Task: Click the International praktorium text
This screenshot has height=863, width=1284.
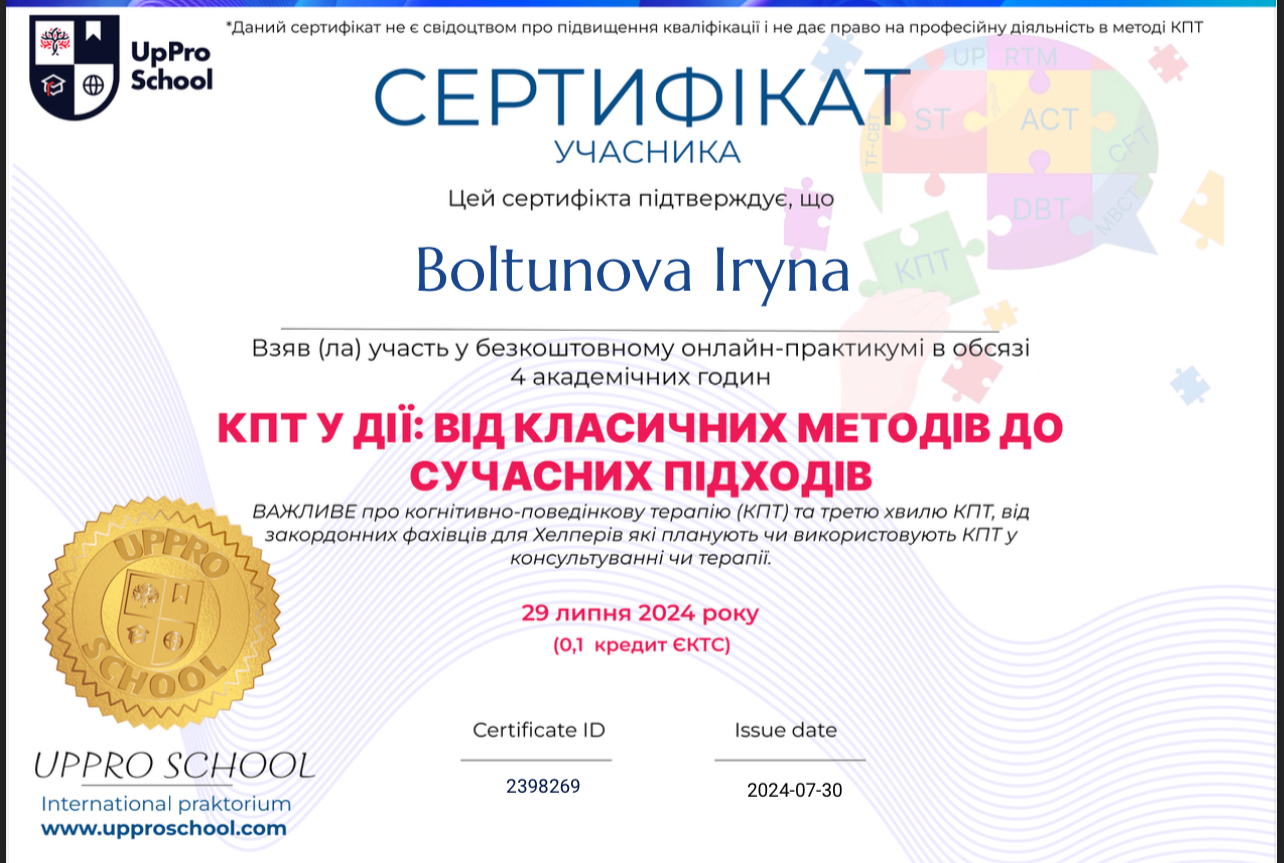Action: (x=166, y=803)
